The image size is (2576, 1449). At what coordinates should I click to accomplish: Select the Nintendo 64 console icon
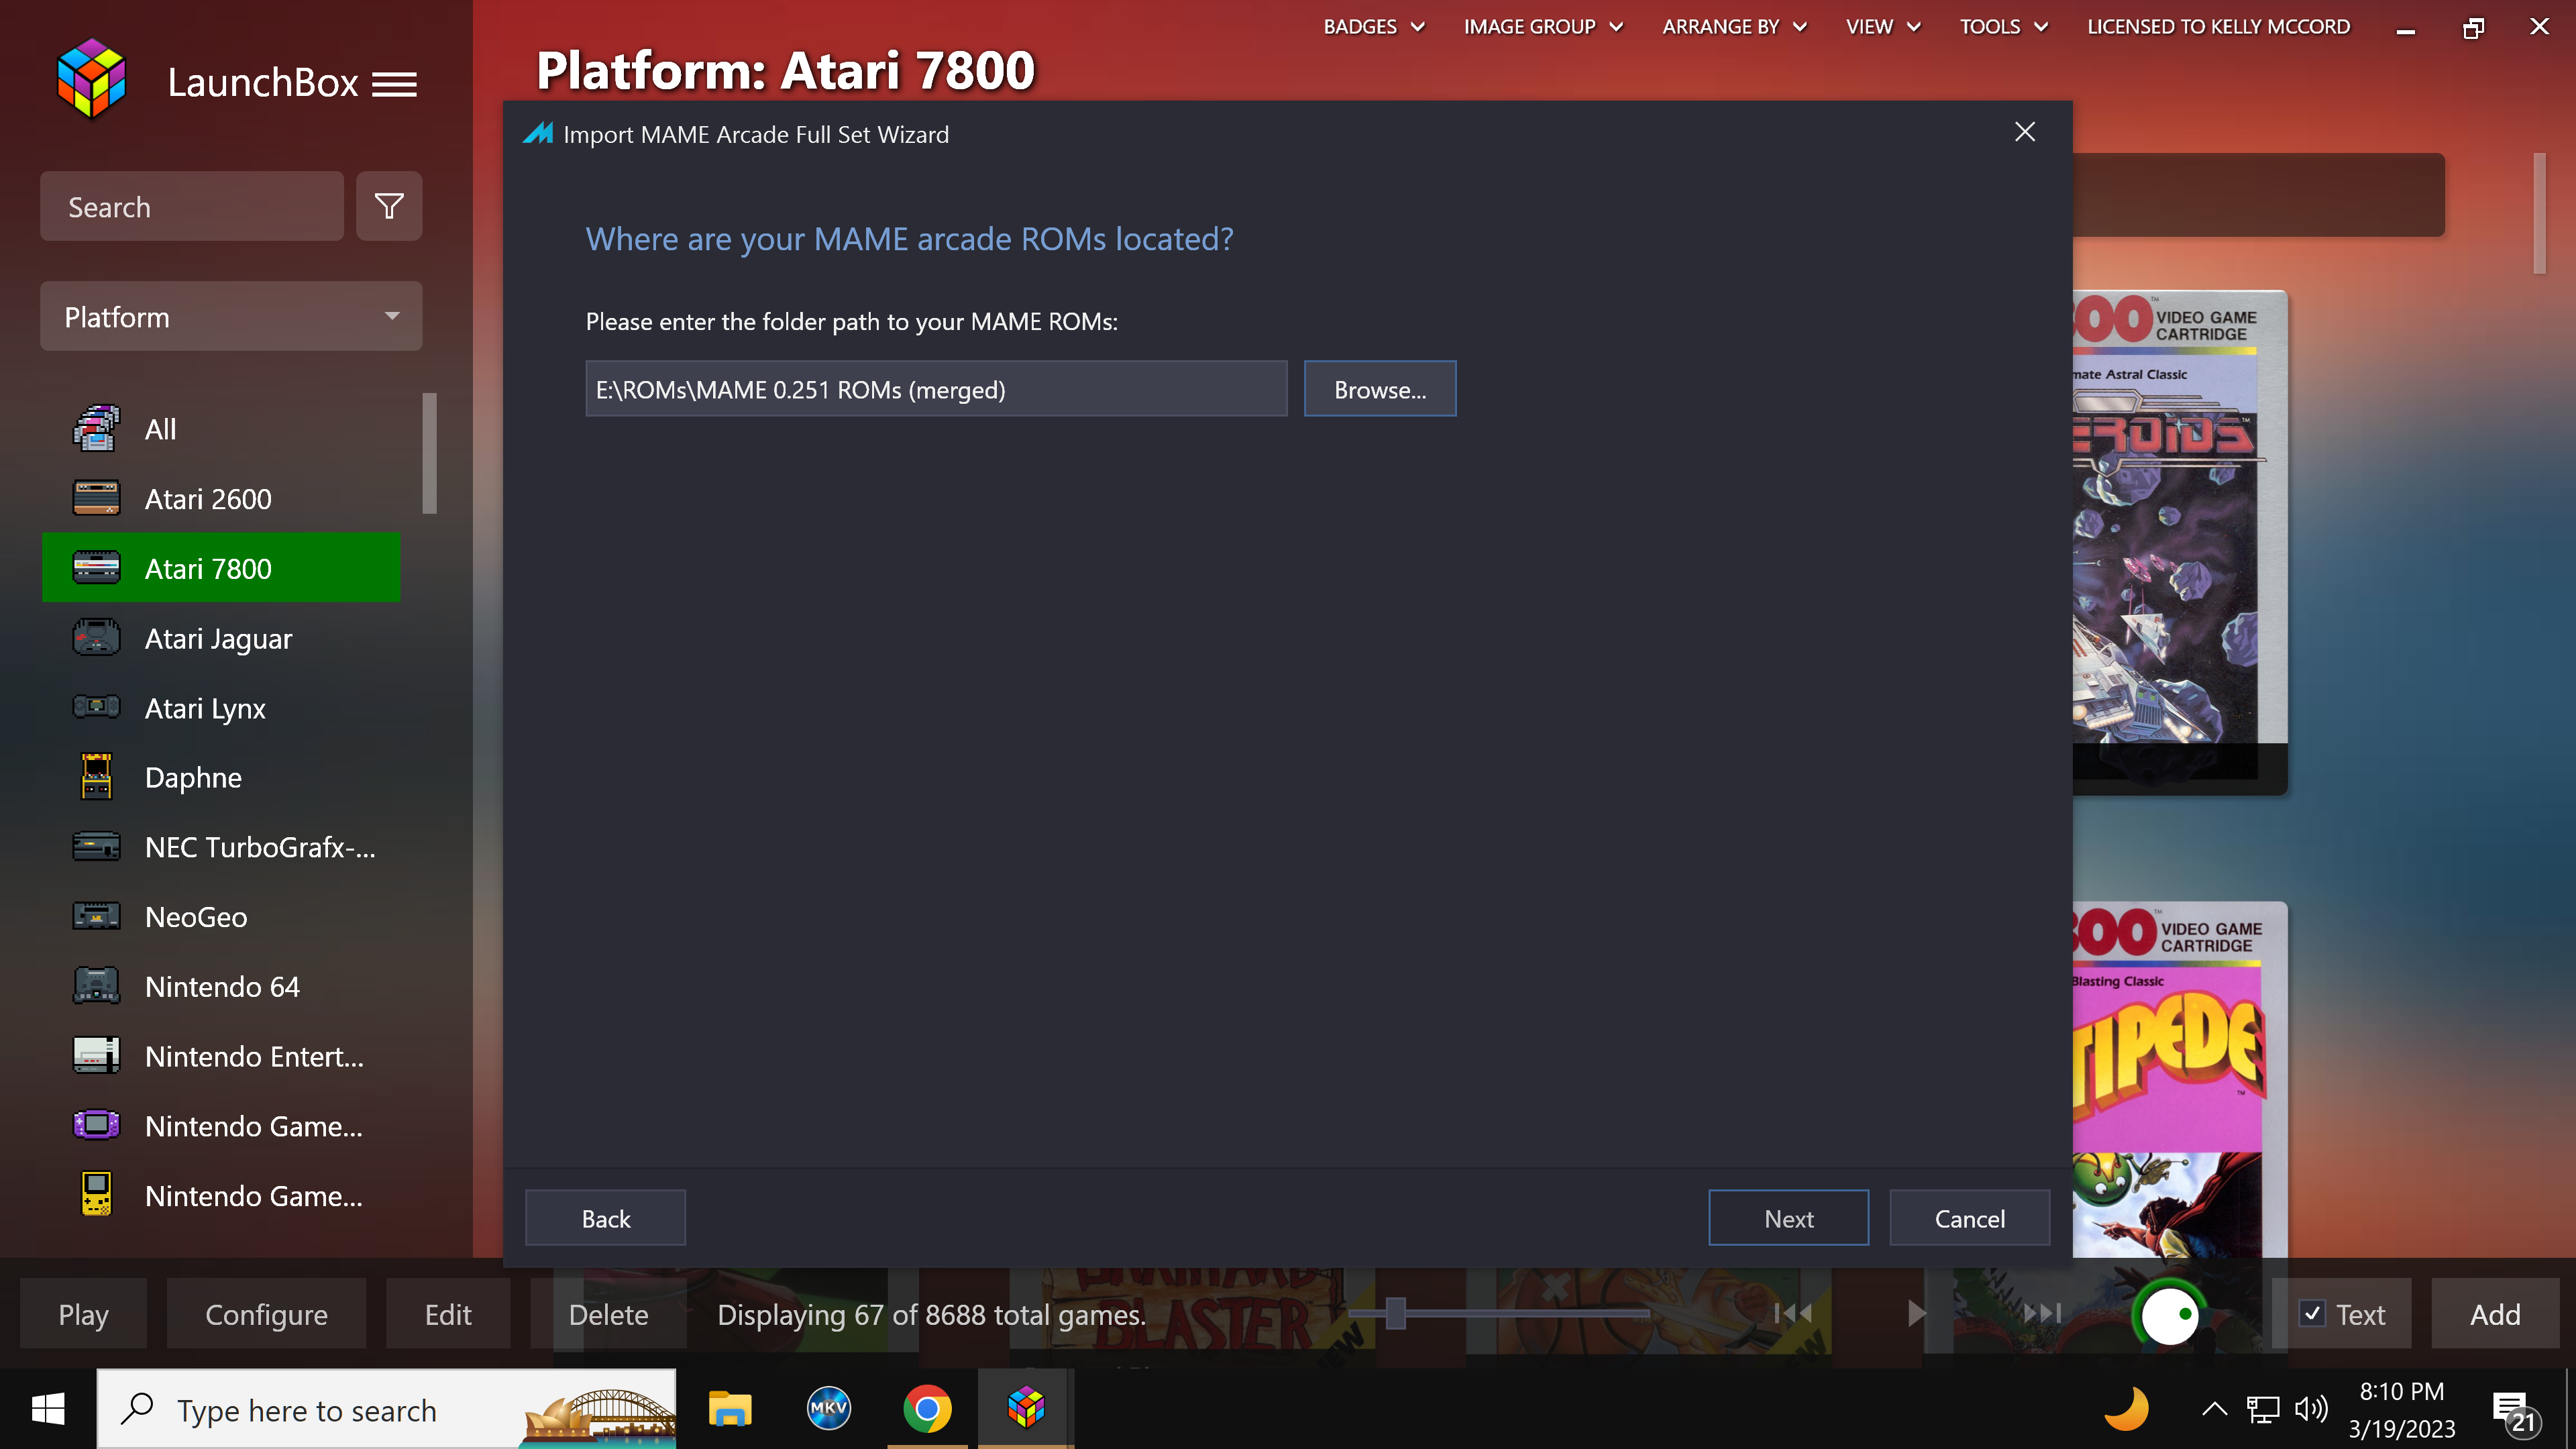coord(96,986)
